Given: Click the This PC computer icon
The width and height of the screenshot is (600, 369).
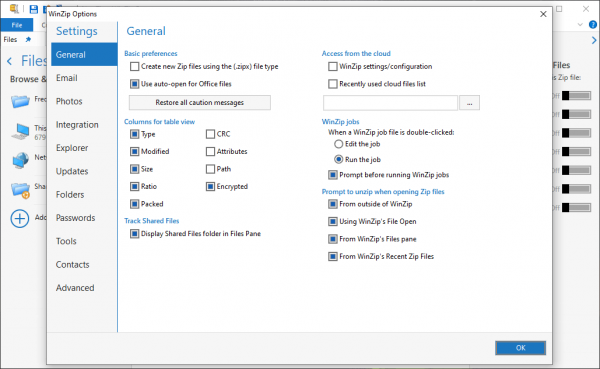Looking at the screenshot, I should click(x=20, y=132).
